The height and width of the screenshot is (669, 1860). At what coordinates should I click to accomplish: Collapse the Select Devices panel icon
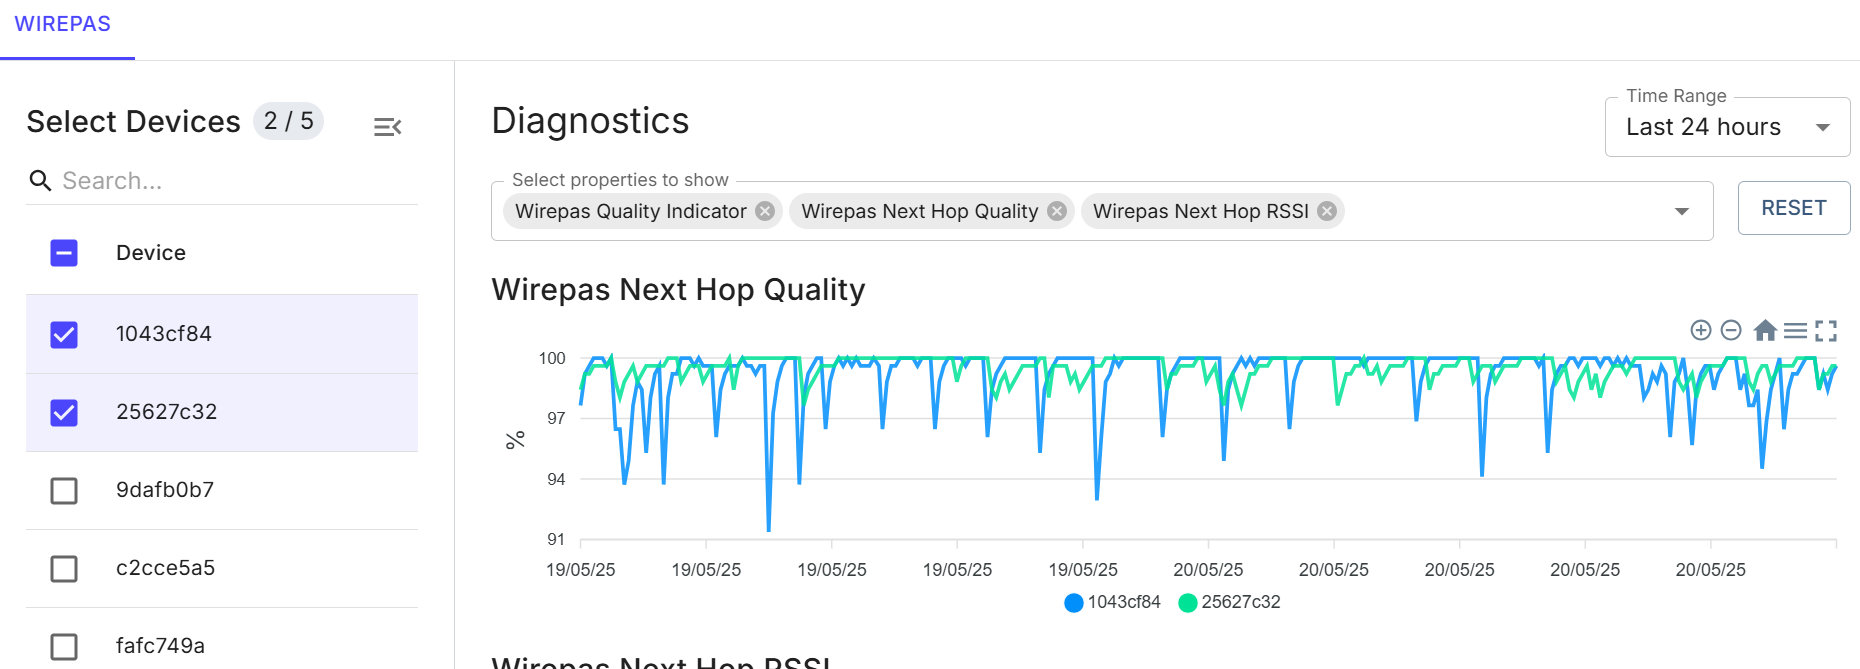pos(387,127)
